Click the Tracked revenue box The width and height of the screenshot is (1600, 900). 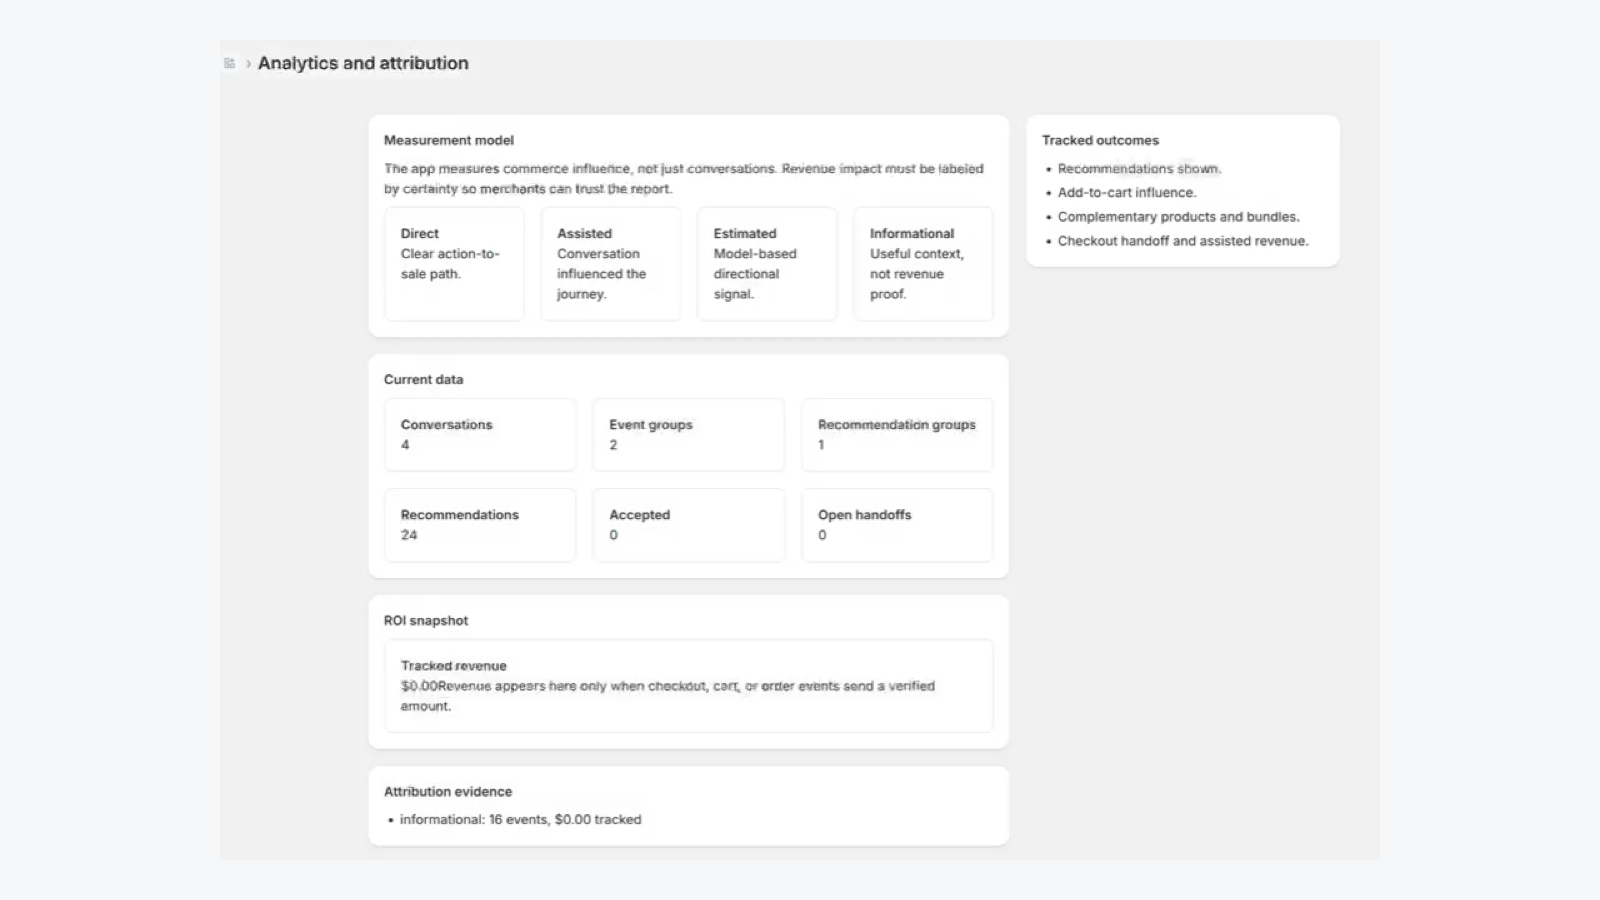coord(689,686)
